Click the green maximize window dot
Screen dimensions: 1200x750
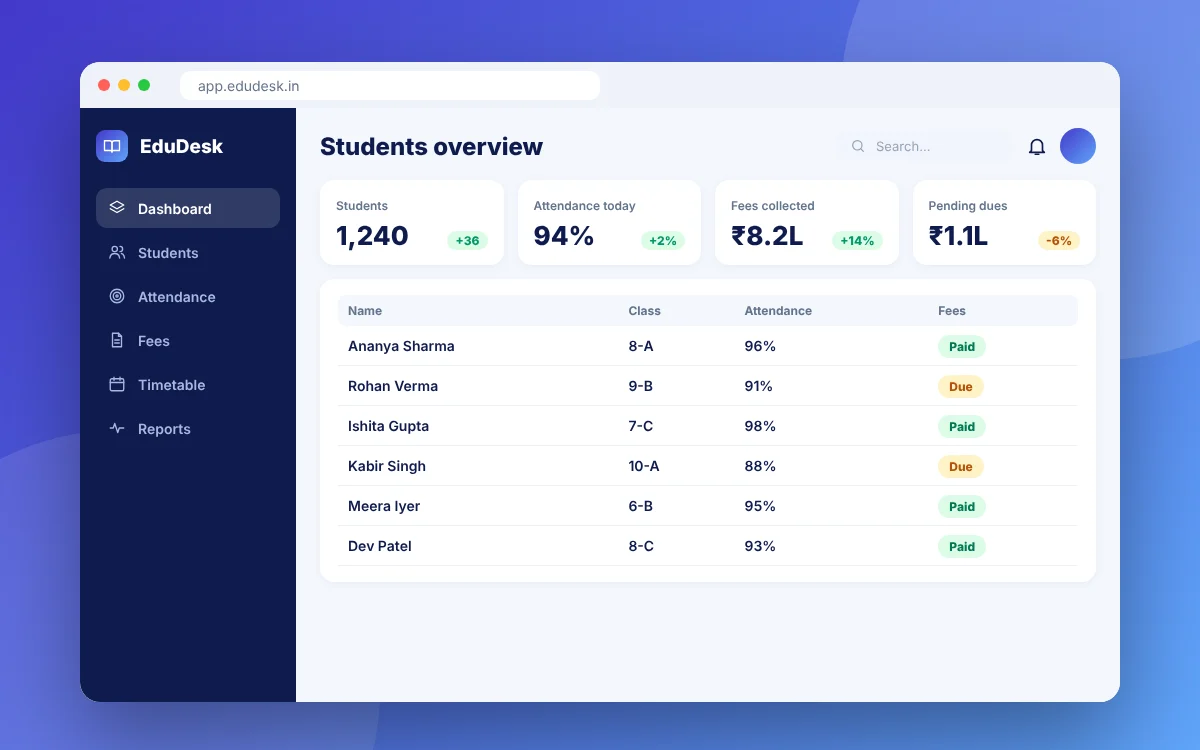point(144,85)
